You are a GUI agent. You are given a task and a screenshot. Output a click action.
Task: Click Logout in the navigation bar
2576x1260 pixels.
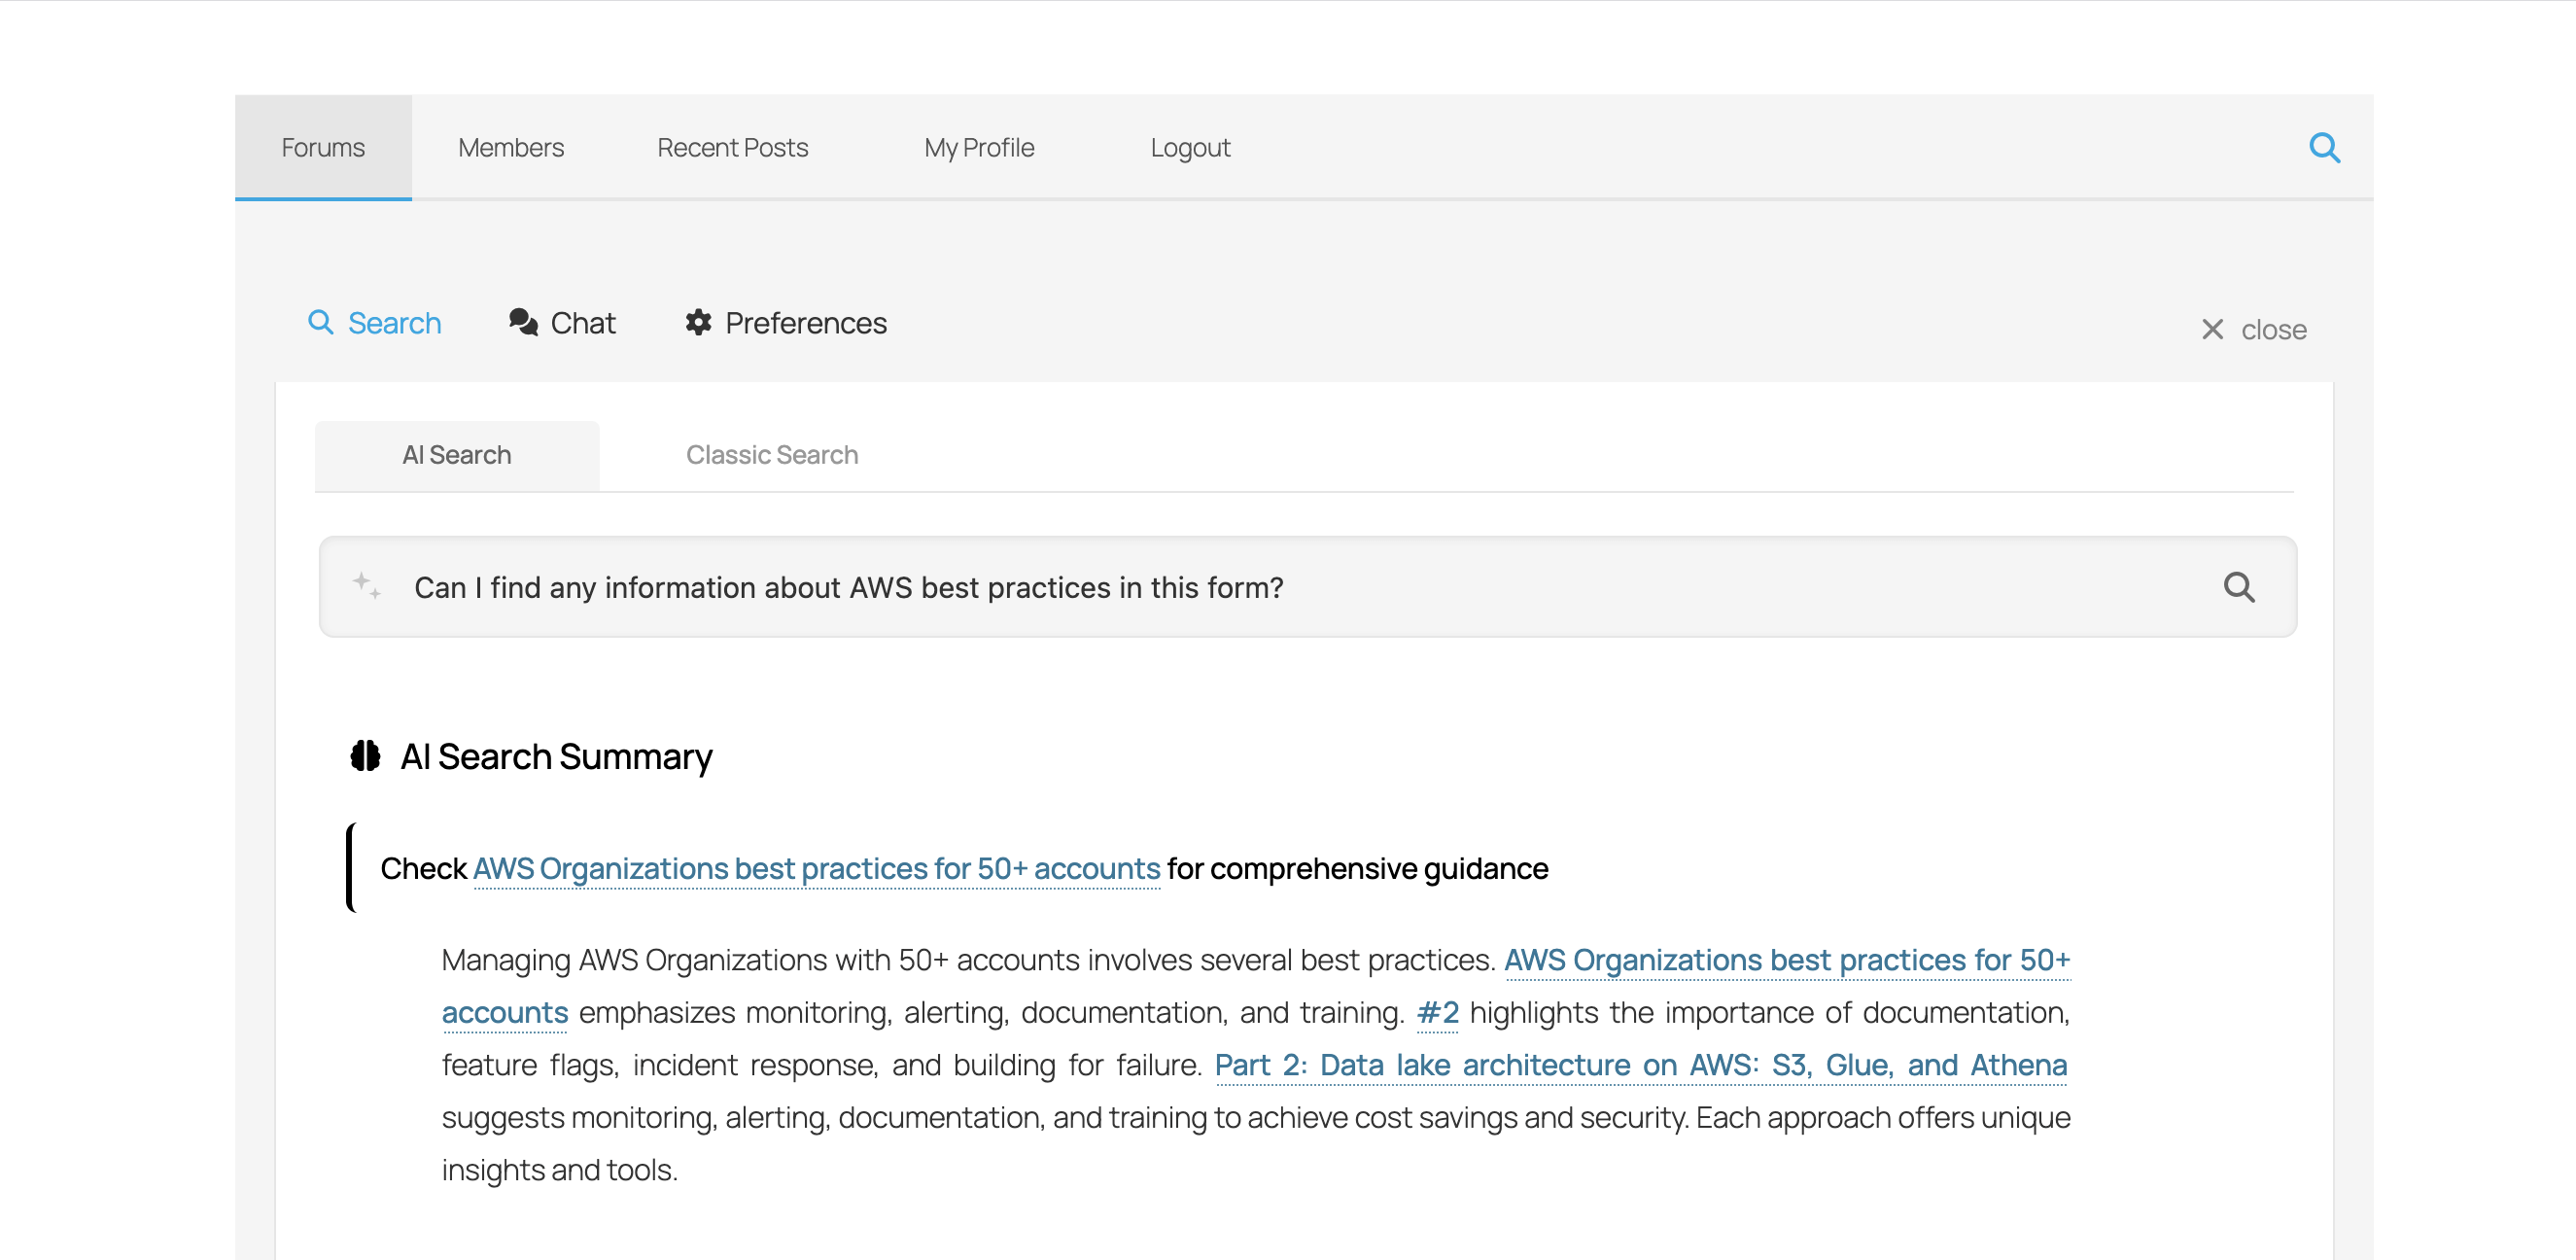click(x=1190, y=147)
